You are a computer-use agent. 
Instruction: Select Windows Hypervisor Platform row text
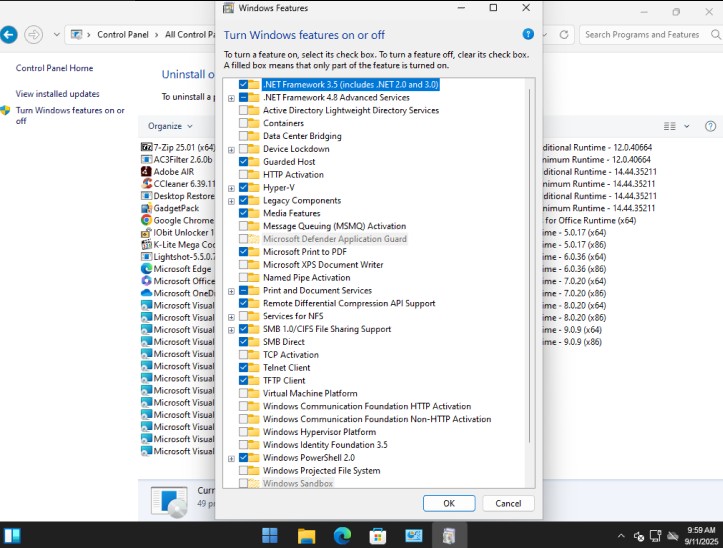[x=320, y=432]
